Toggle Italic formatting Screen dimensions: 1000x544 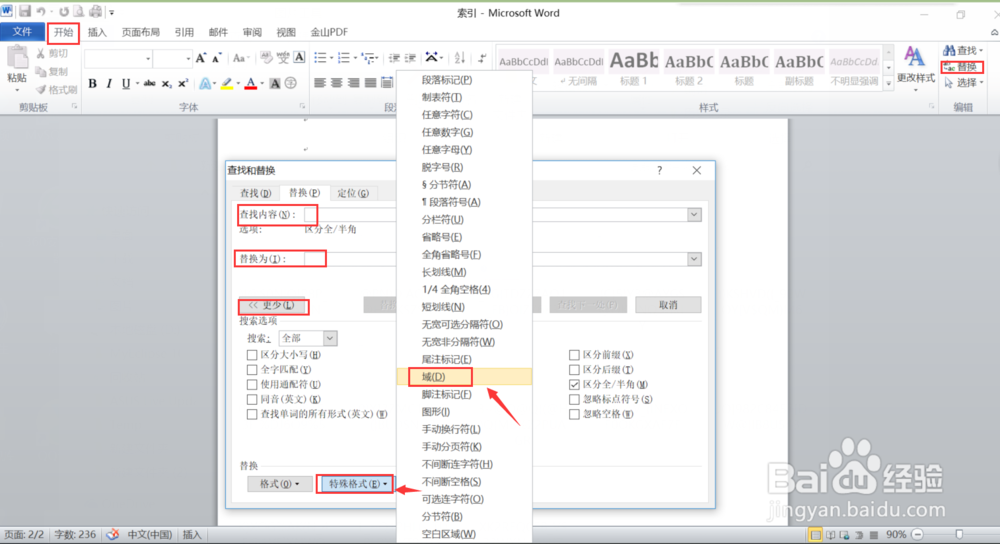point(109,84)
